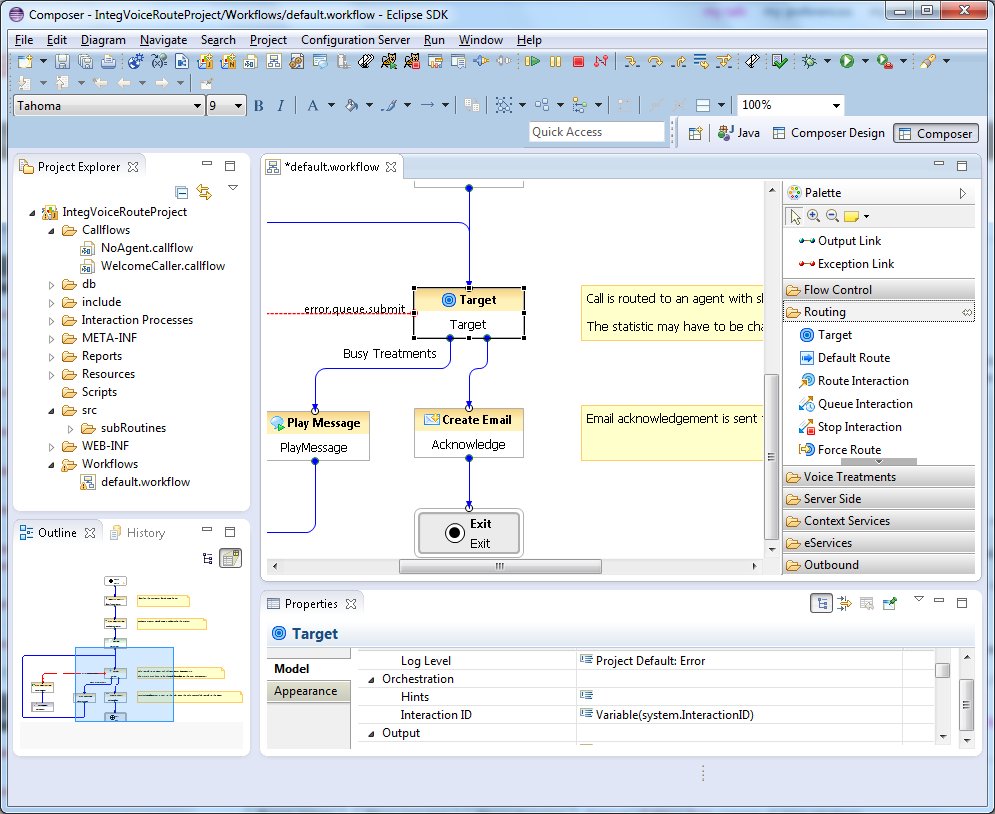Click the green Run button icon
Image resolution: width=995 pixels, height=814 pixels.
point(847,61)
